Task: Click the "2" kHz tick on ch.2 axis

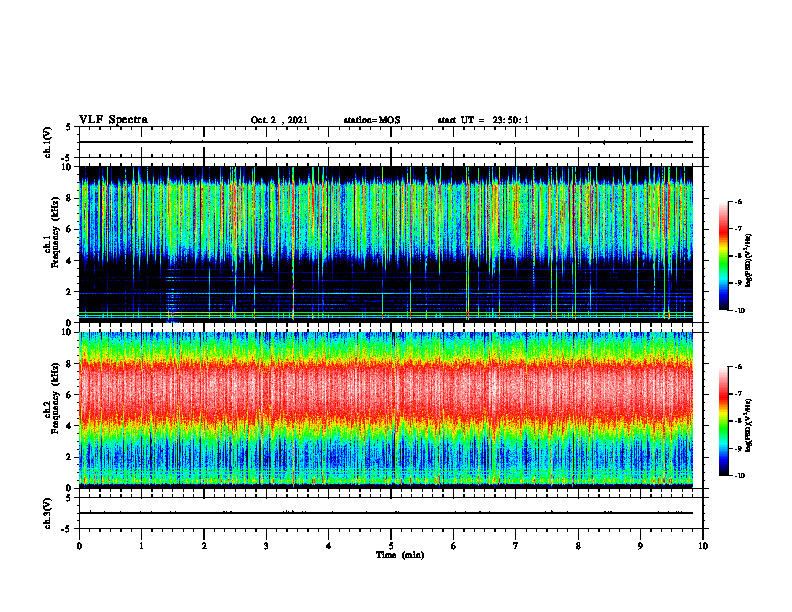Action: click(69, 457)
